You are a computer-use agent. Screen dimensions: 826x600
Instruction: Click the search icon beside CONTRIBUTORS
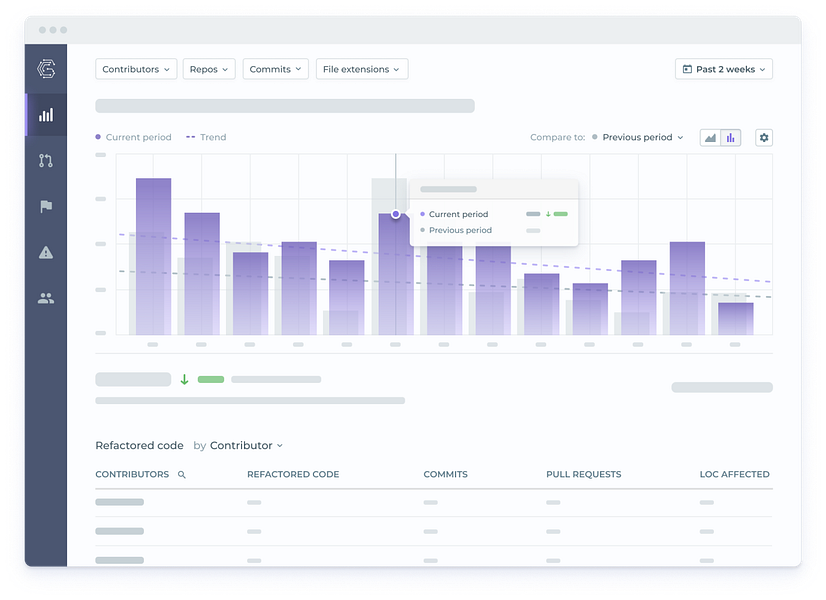click(x=182, y=475)
